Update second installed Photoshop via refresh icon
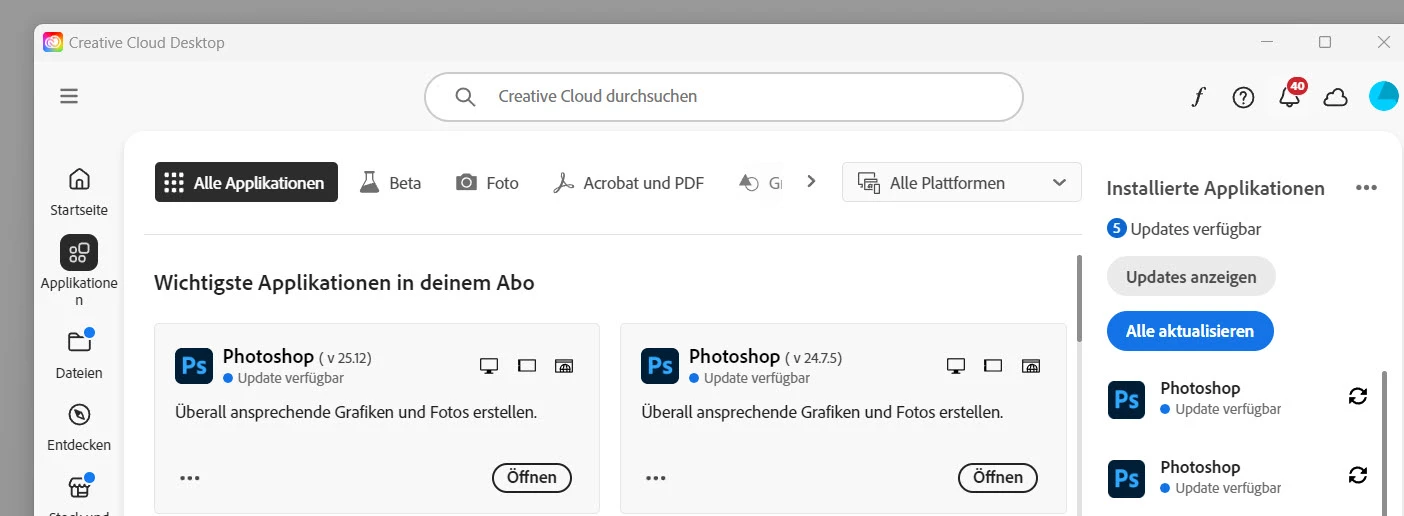Image resolution: width=1404 pixels, height=516 pixels. (x=1358, y=476)
